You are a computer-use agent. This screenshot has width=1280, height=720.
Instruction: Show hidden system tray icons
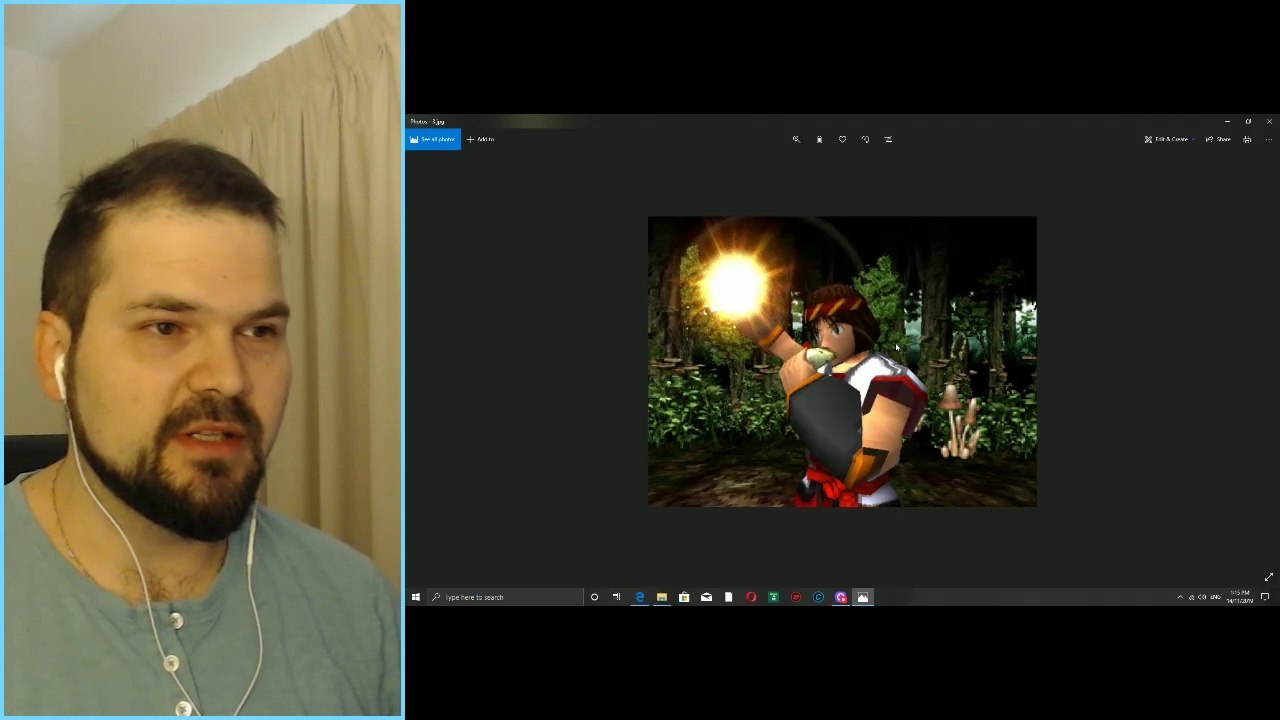click(1180, 597)
